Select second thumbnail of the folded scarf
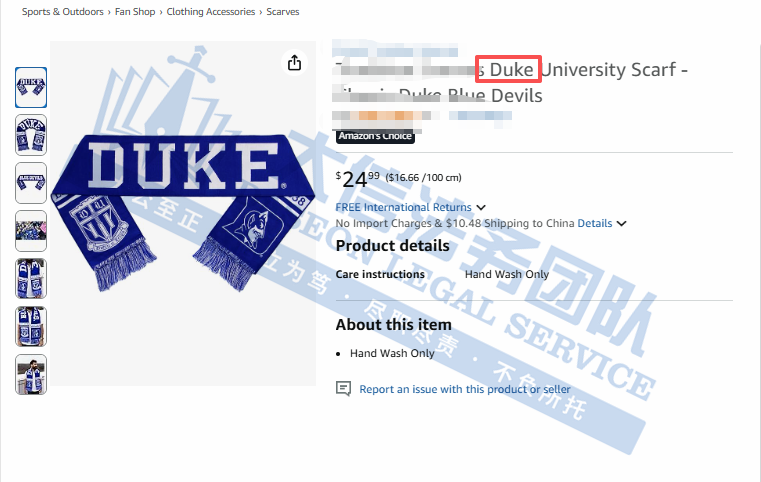The width and height of the screenshot is (761, 482). tap(31, 135)
